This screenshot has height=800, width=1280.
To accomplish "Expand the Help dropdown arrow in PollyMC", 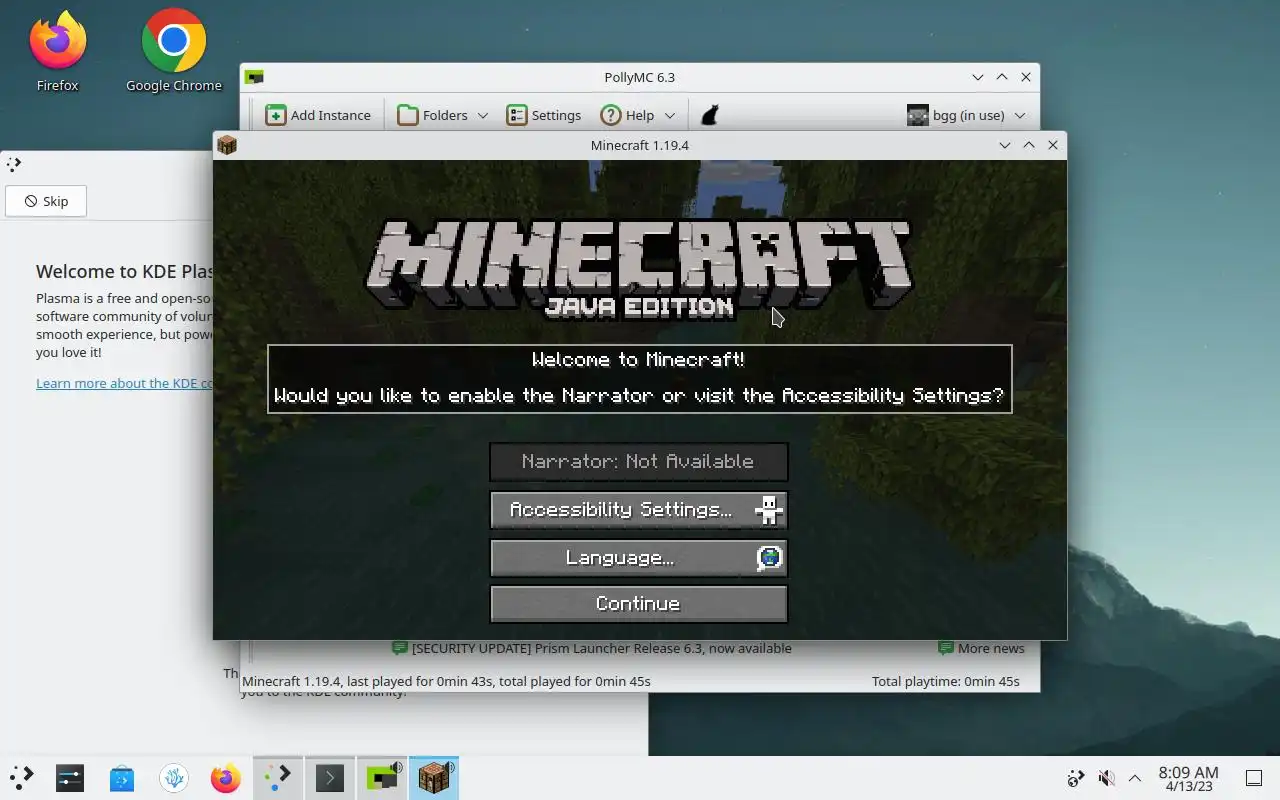I will (669, 115).
